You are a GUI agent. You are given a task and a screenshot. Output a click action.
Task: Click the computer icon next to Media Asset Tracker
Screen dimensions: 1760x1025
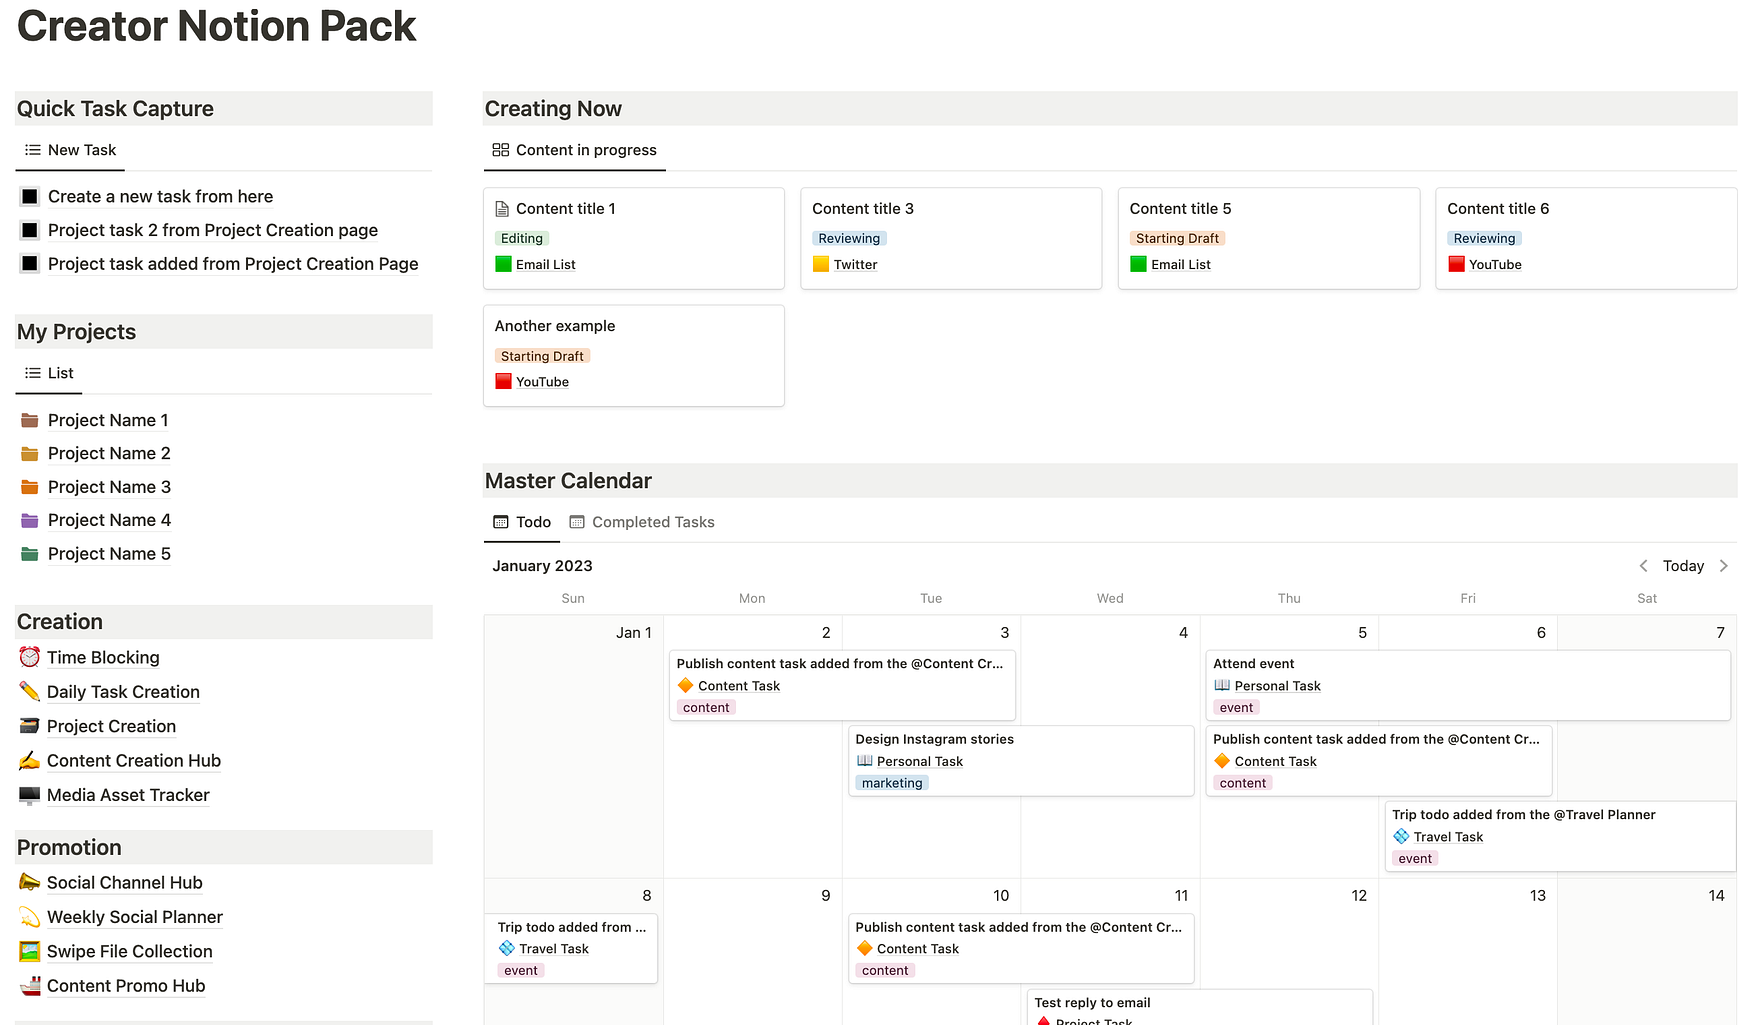coord(29,795)
